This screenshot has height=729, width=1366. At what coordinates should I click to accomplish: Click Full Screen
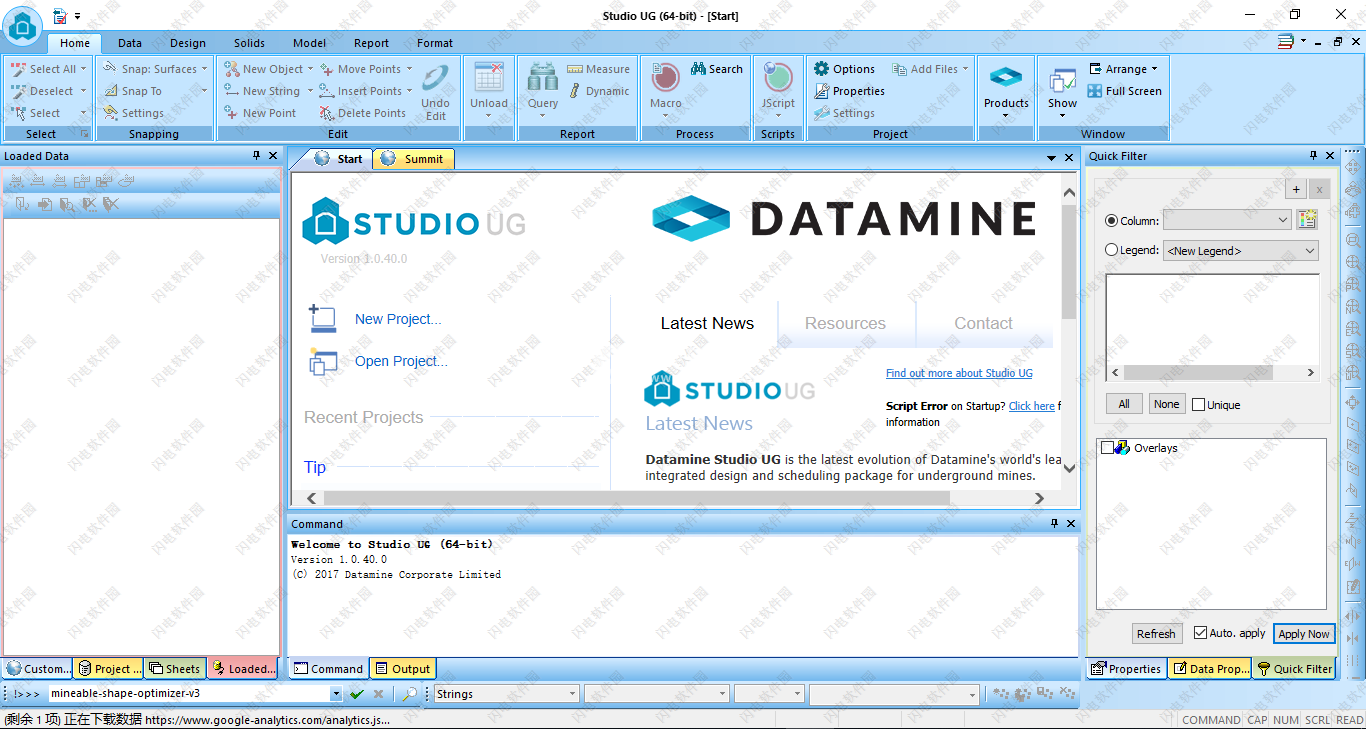tap(1125, 91)
